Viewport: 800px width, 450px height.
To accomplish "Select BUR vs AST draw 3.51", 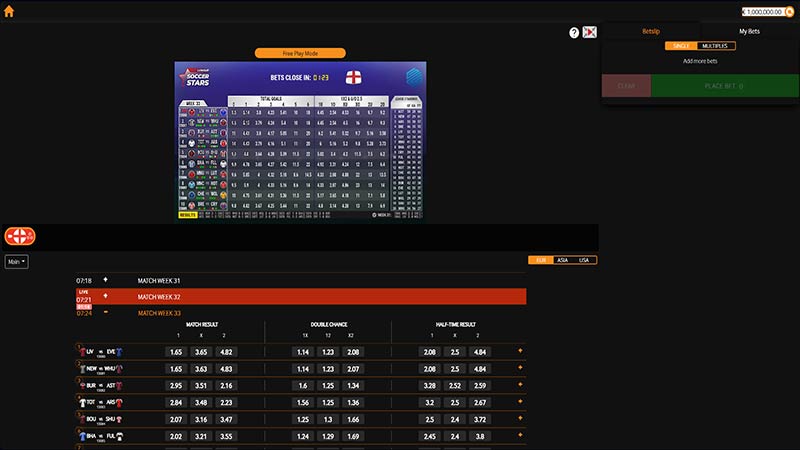I will tap(201, 386).
